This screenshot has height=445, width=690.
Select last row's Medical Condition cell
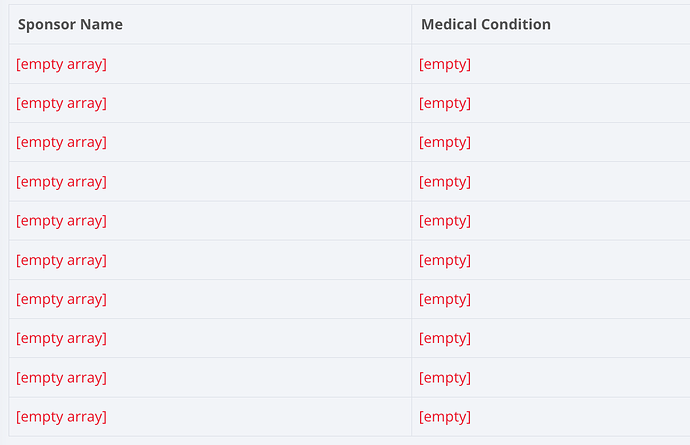click(445, 416)
